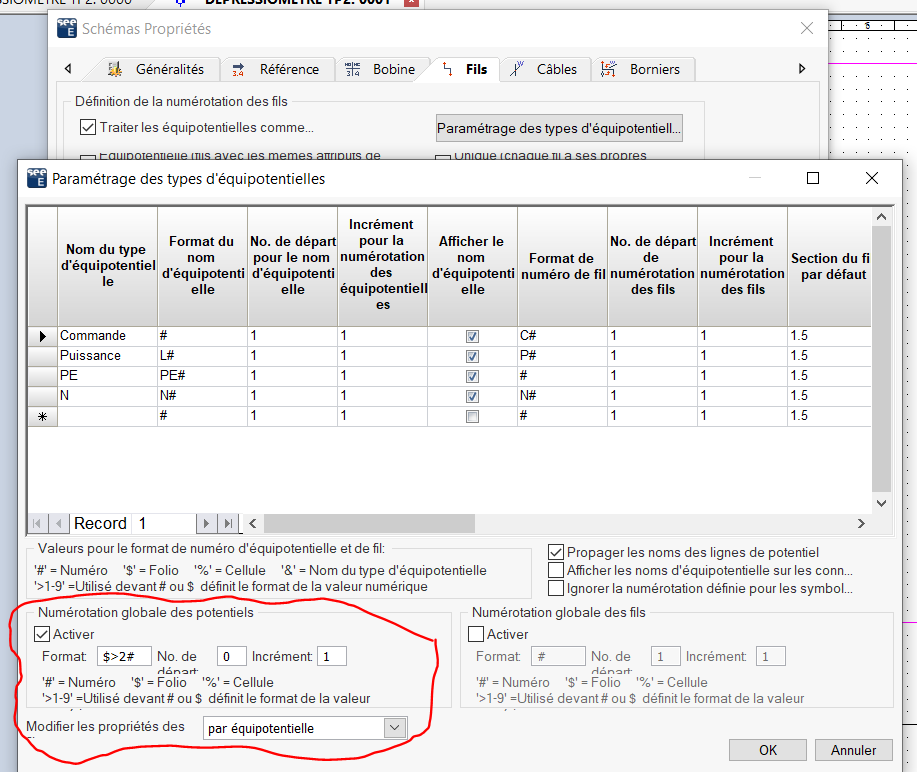The height and width of the screenshot is (772, 917).
Task: Select the Bobine tab icon
Action: pyautogui.click(x=353, y=69)
